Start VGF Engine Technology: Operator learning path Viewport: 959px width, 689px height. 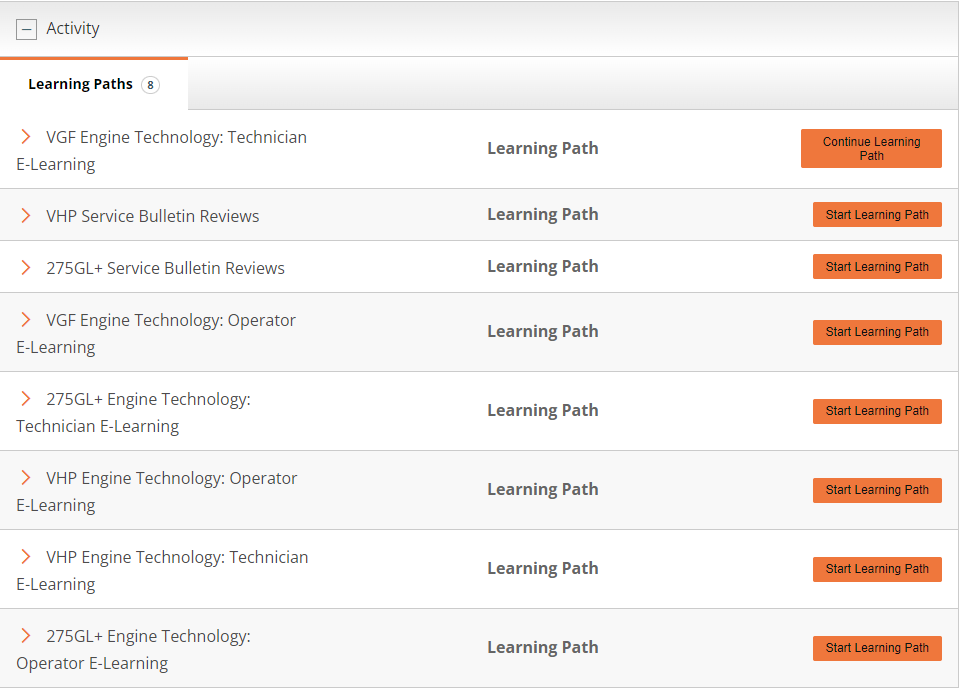click(877, 332)
